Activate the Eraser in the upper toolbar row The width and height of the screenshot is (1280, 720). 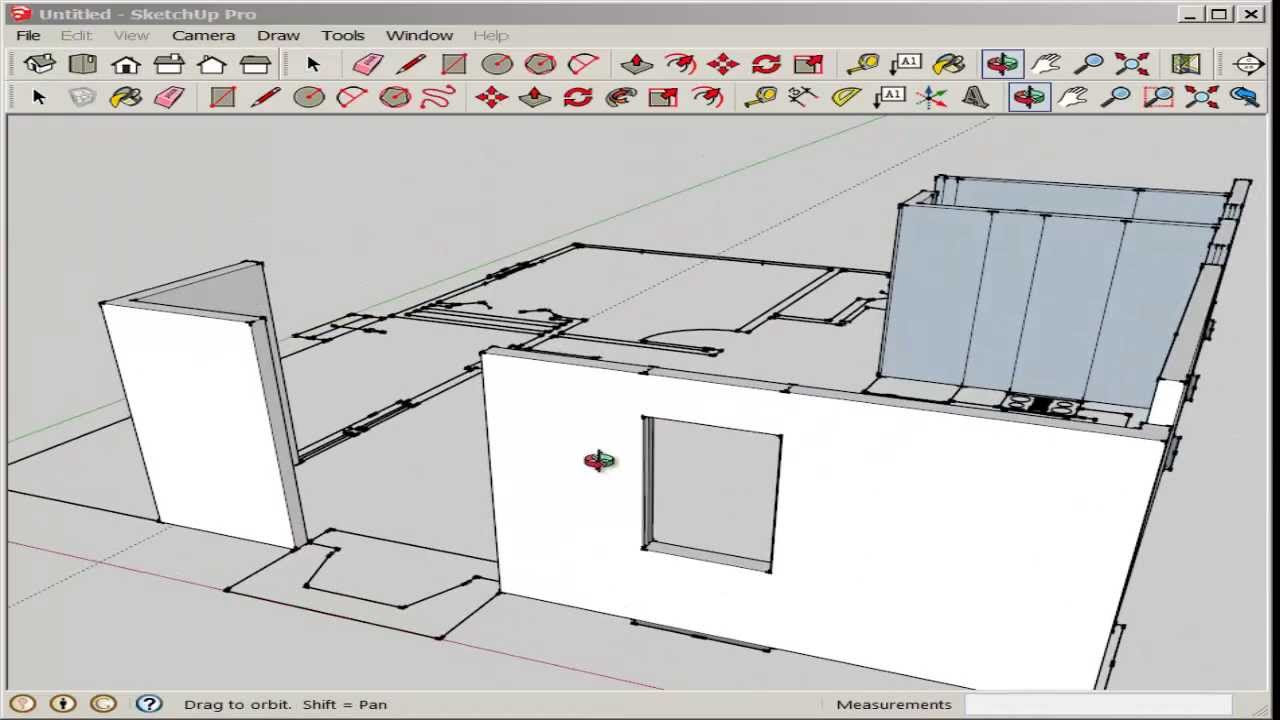pos(367,64)
